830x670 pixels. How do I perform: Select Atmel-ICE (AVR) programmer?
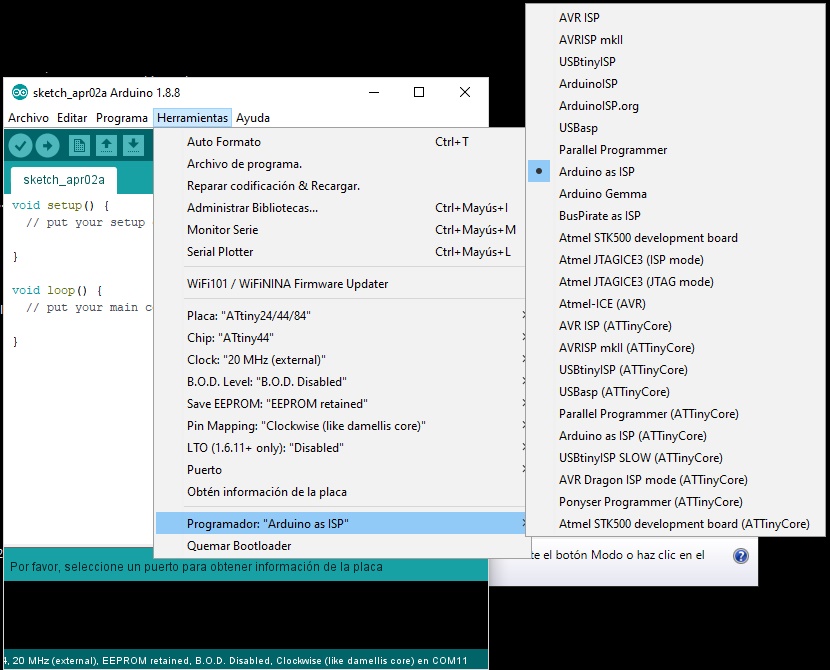675,304
